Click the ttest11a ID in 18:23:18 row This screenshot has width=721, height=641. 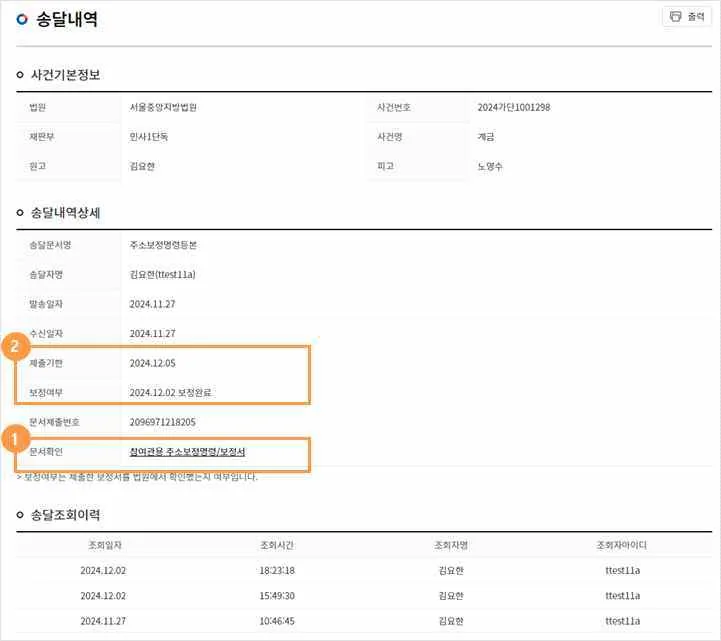[x=623, y=571]
